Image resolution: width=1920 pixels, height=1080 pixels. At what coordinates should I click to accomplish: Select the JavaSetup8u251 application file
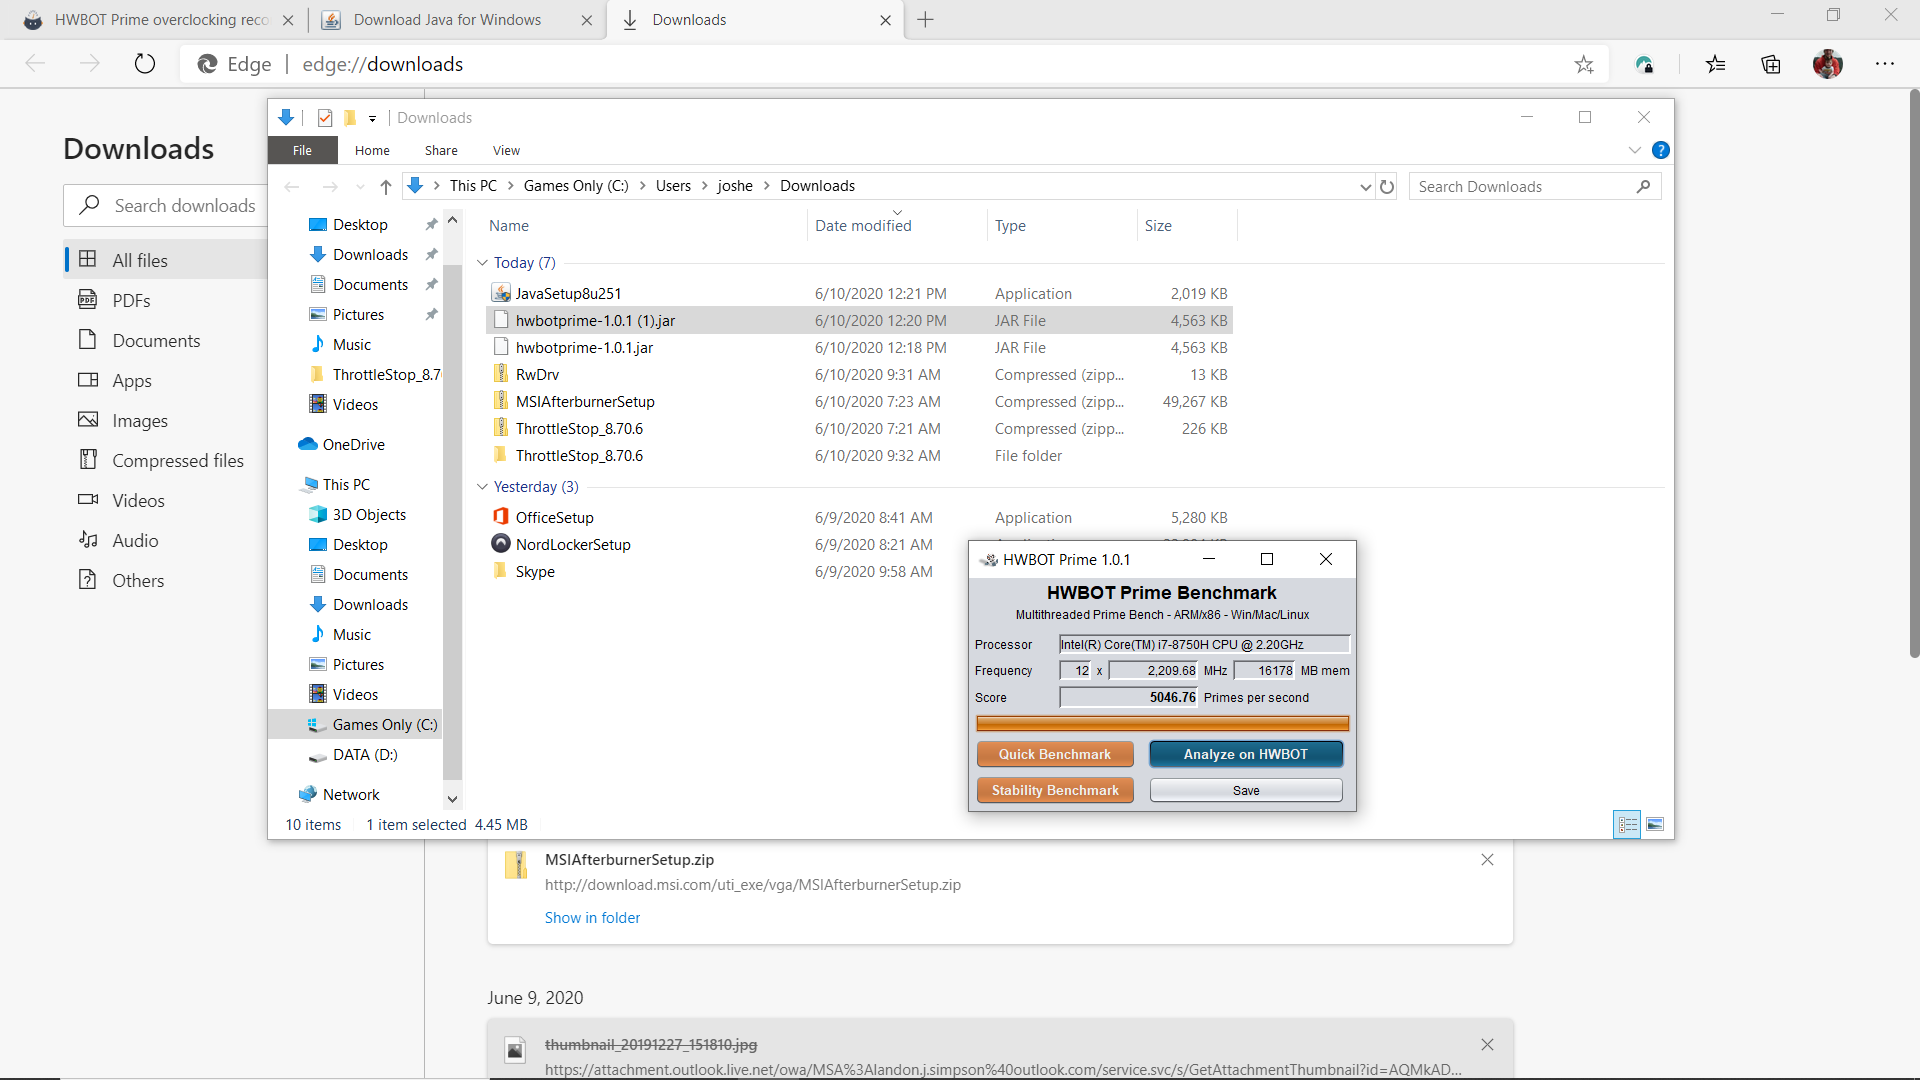pos(568,293)
